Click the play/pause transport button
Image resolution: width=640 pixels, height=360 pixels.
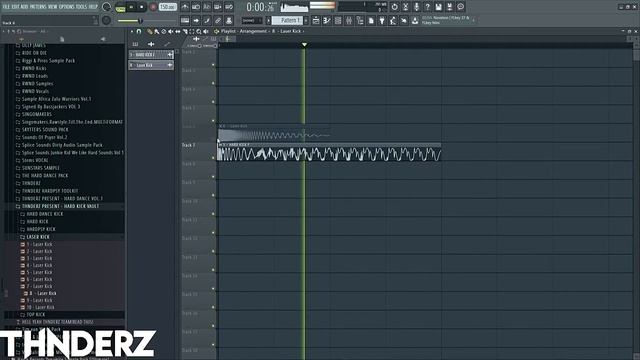tap(131, 7)
